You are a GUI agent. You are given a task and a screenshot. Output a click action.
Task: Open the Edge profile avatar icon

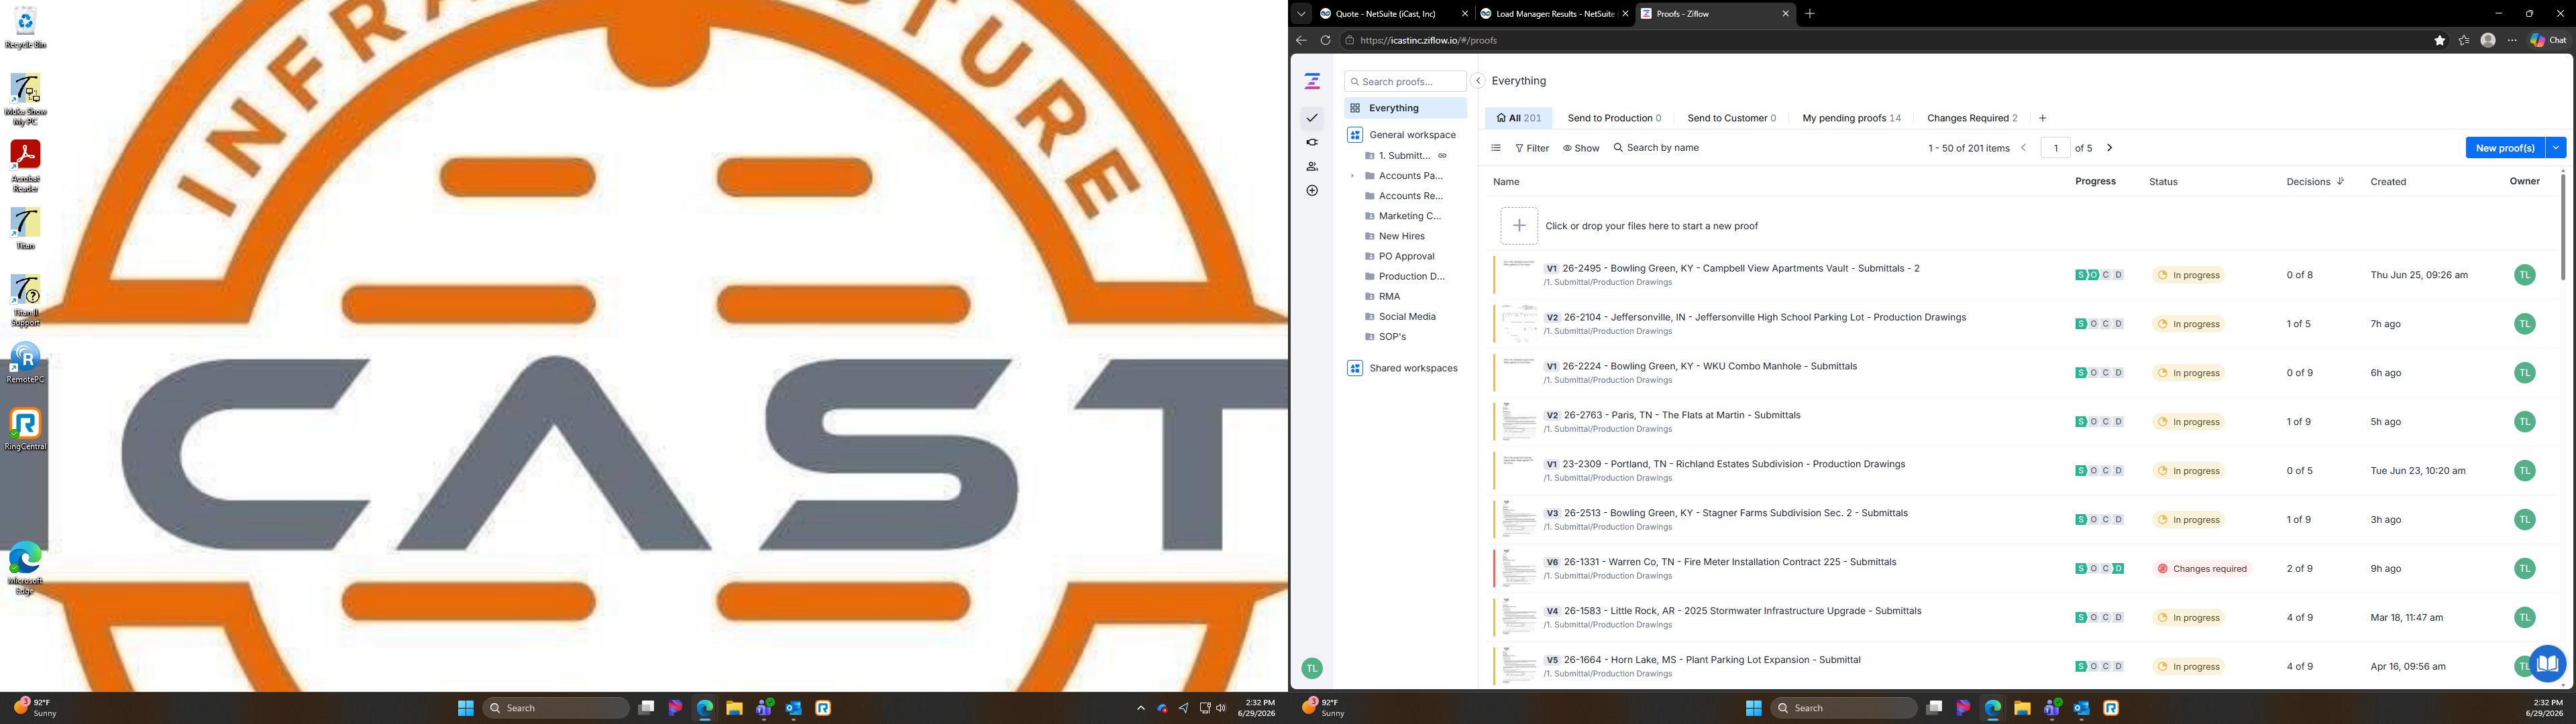[x=2488, y=40]
